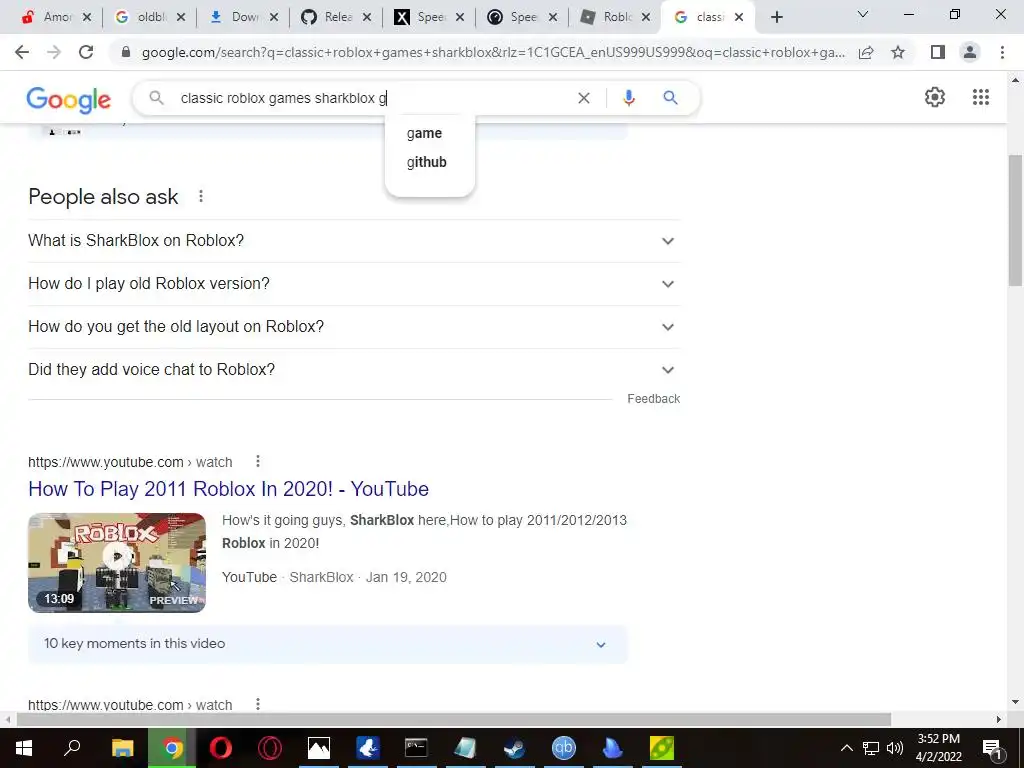The height and width of the screenshot is (768, 1024).
Task: Open Google quick settings gear
Action: point(935,97)
